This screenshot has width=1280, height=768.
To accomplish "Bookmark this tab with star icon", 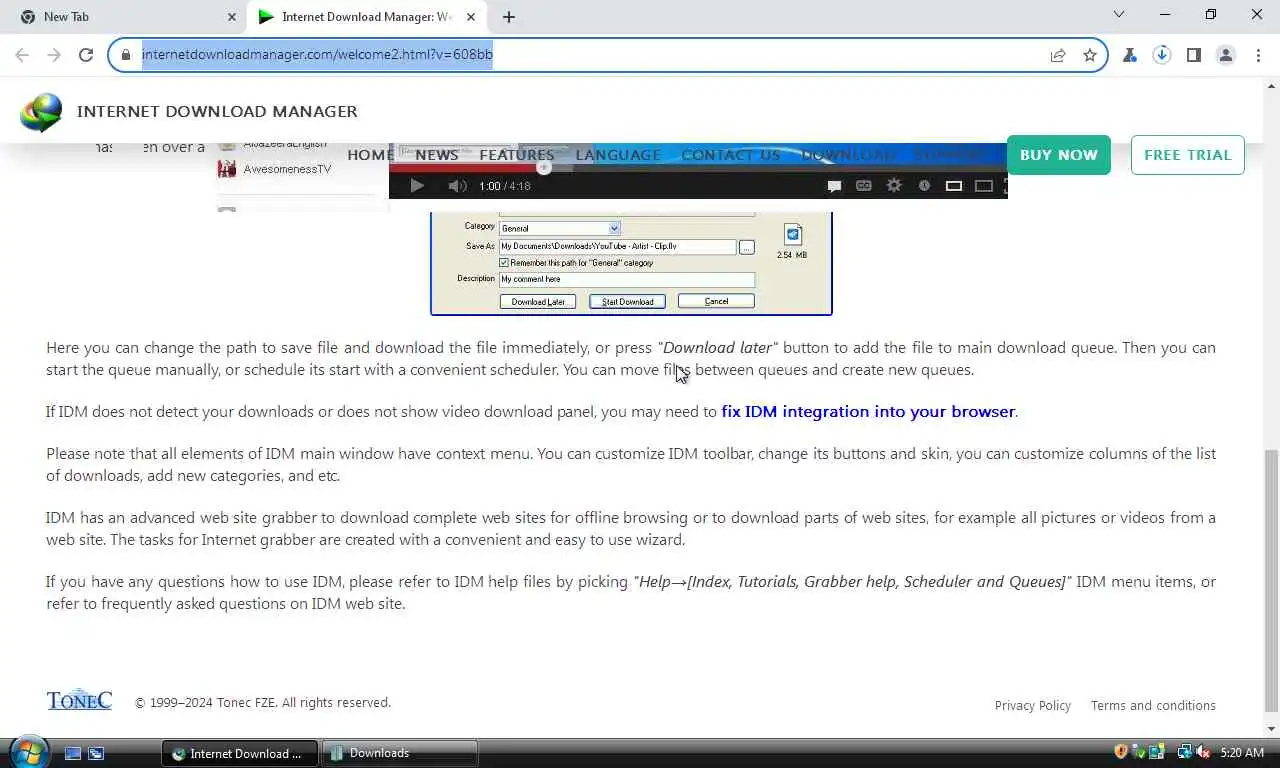I will (1090, 55).
